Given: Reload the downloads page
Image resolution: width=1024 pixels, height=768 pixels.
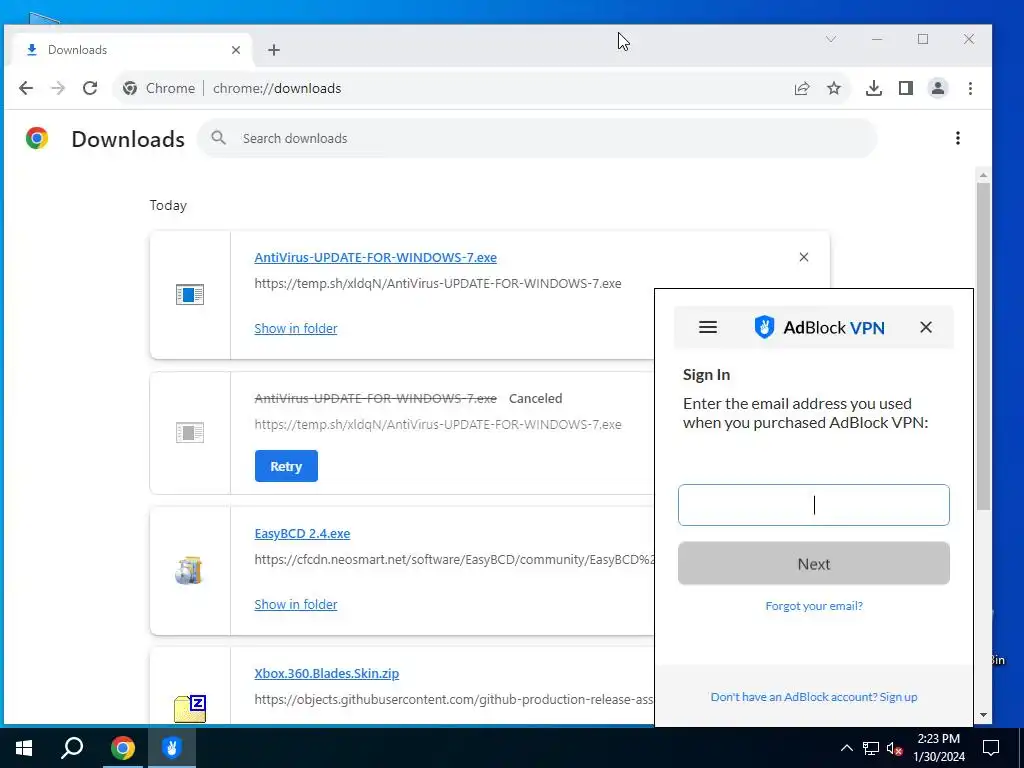Looking at the screenshot, I should (x=90, y=88).
